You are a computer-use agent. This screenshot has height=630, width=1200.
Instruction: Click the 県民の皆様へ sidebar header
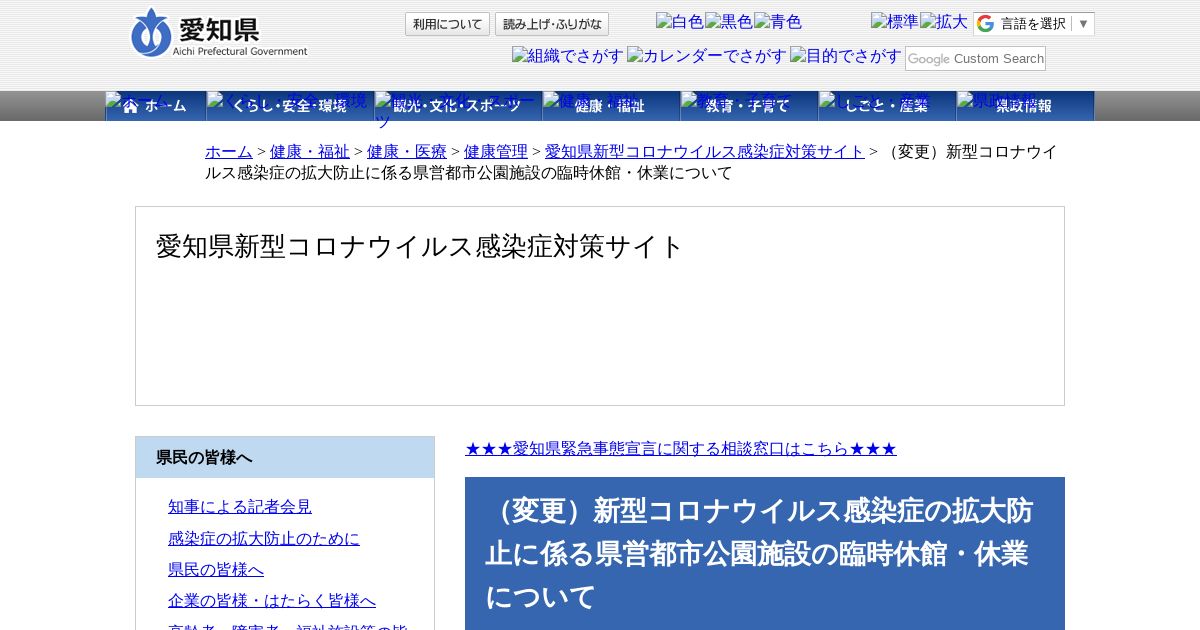285,457
